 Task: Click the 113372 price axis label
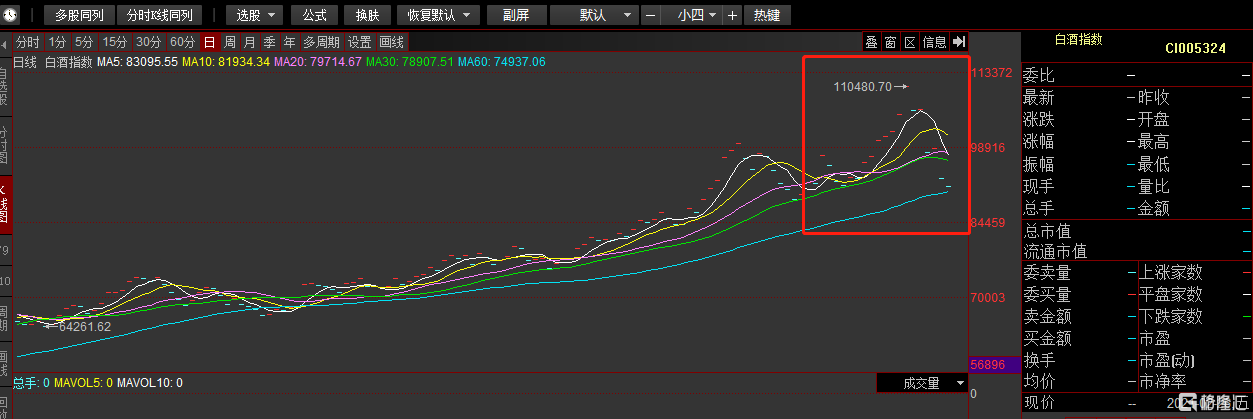tap(990, 73)
